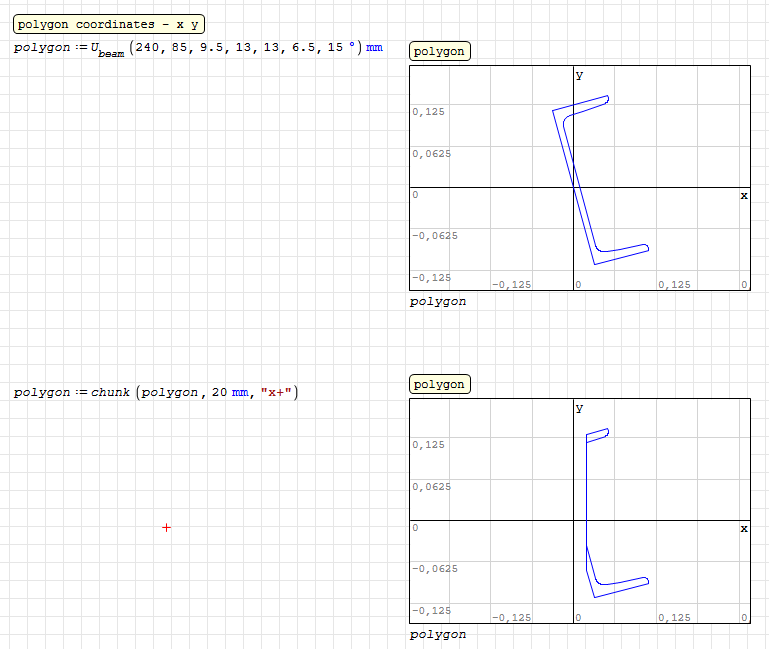The width and height of the screenshot is (769, 649).
Task: Select the chunk function name in second formula
Action: click(110, 392)
